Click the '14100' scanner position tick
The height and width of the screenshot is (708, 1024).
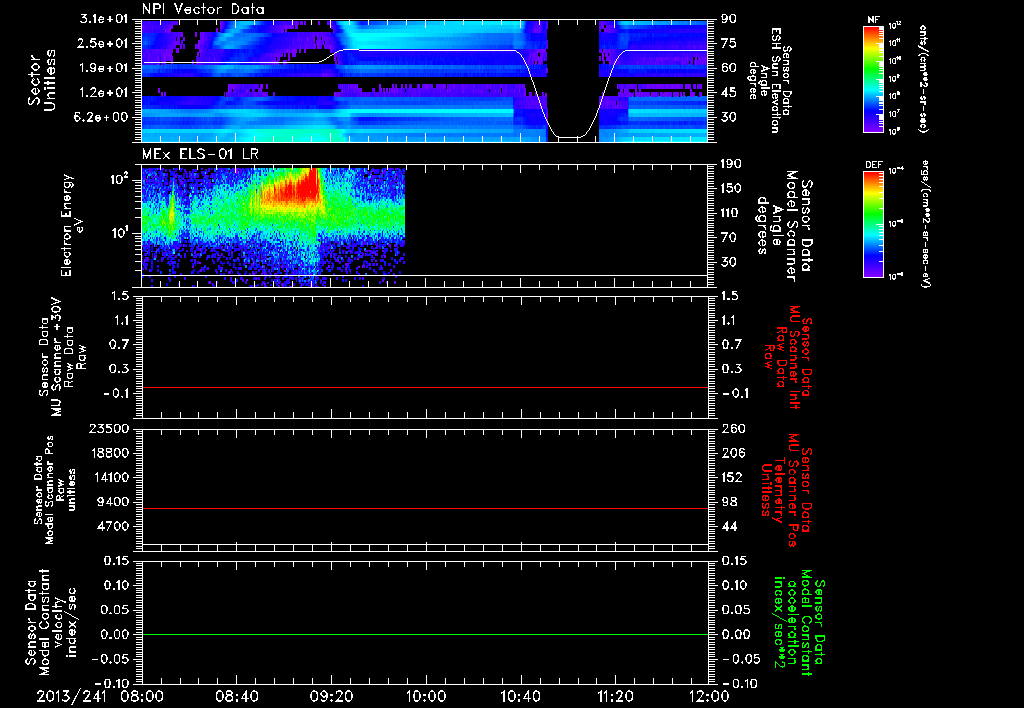[110, 477]
